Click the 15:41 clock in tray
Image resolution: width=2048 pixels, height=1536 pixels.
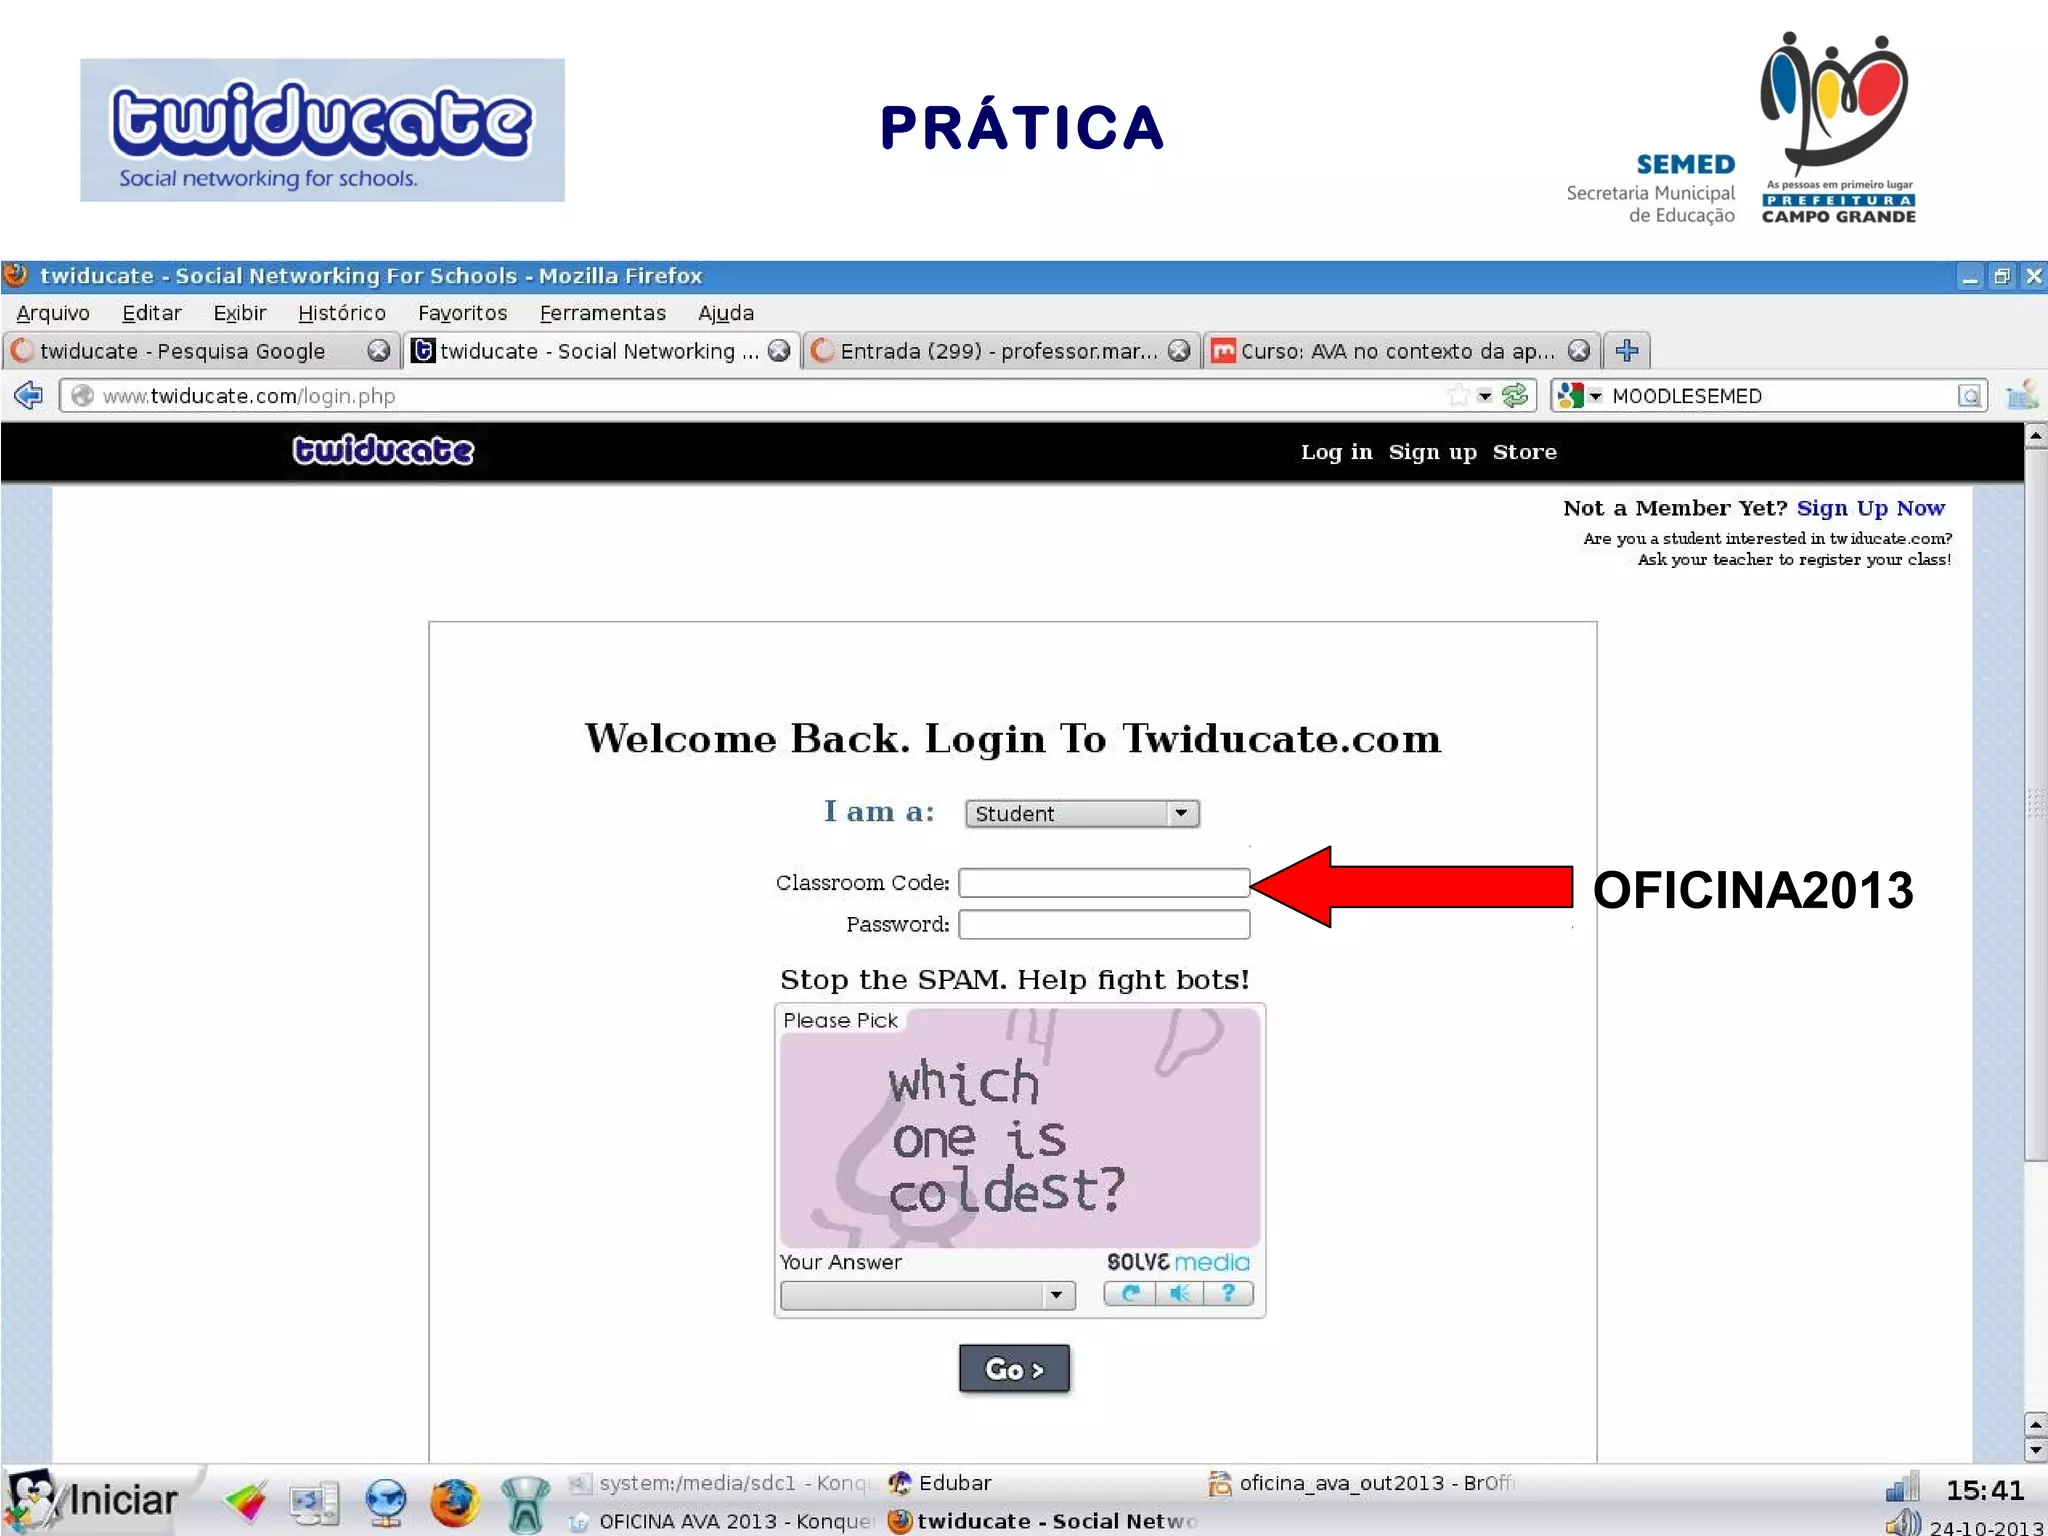coord(1986,1491)
